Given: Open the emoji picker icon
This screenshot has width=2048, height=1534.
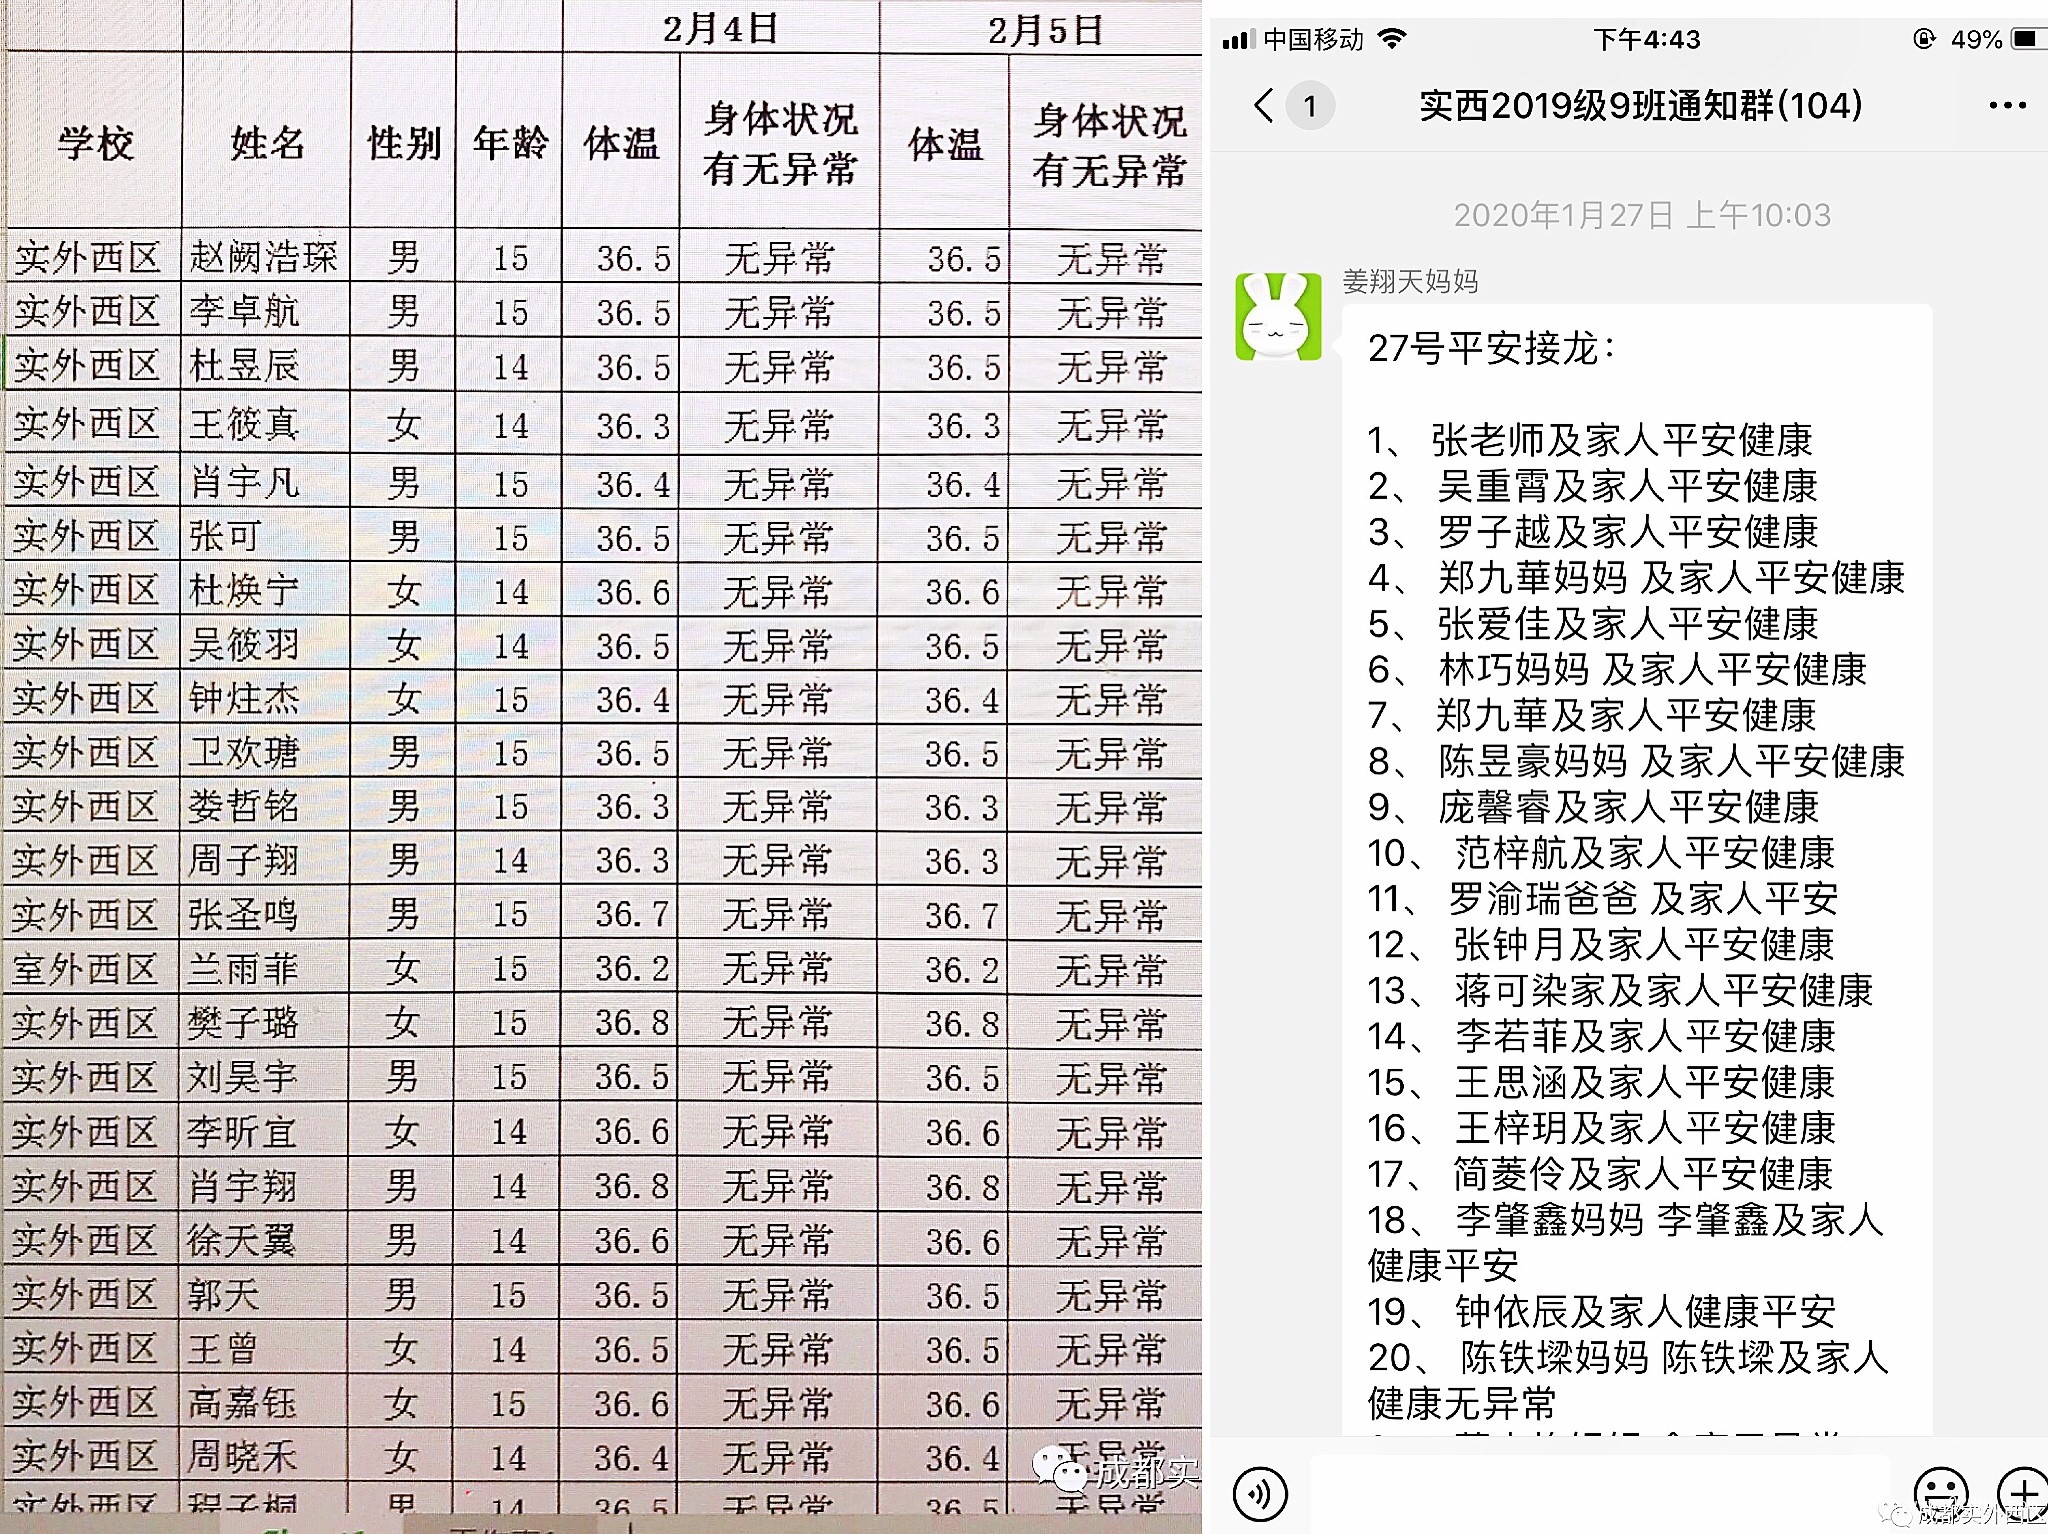Looking at the screenshot, I should (x=1941, y=1494).
